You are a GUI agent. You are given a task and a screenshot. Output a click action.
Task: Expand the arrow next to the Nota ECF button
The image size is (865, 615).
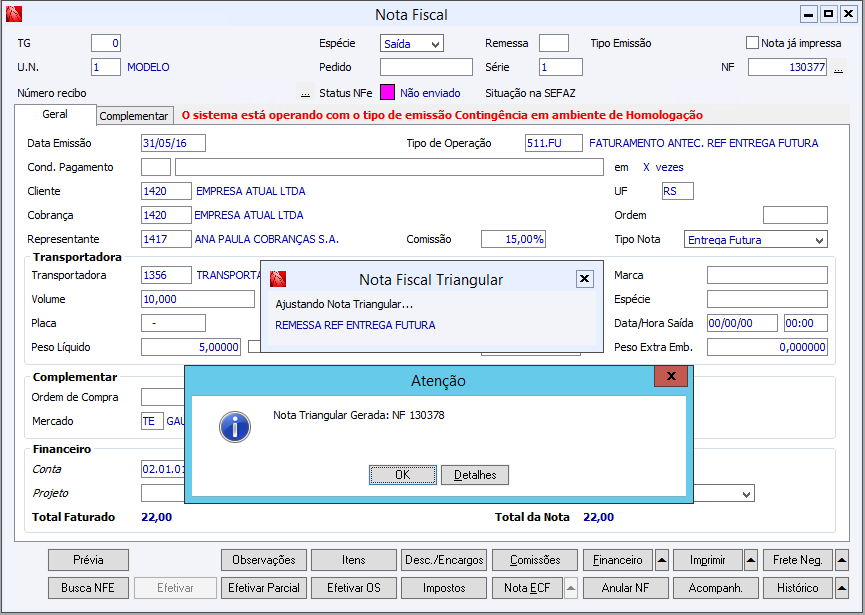pyautogui.click(x=571, y=588)
